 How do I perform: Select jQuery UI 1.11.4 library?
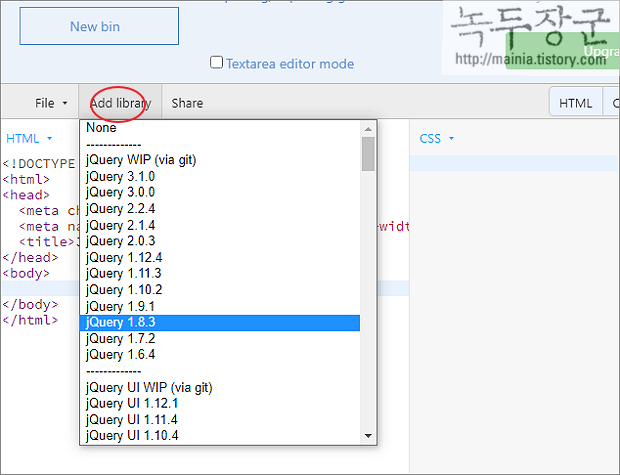click(220, 420)
